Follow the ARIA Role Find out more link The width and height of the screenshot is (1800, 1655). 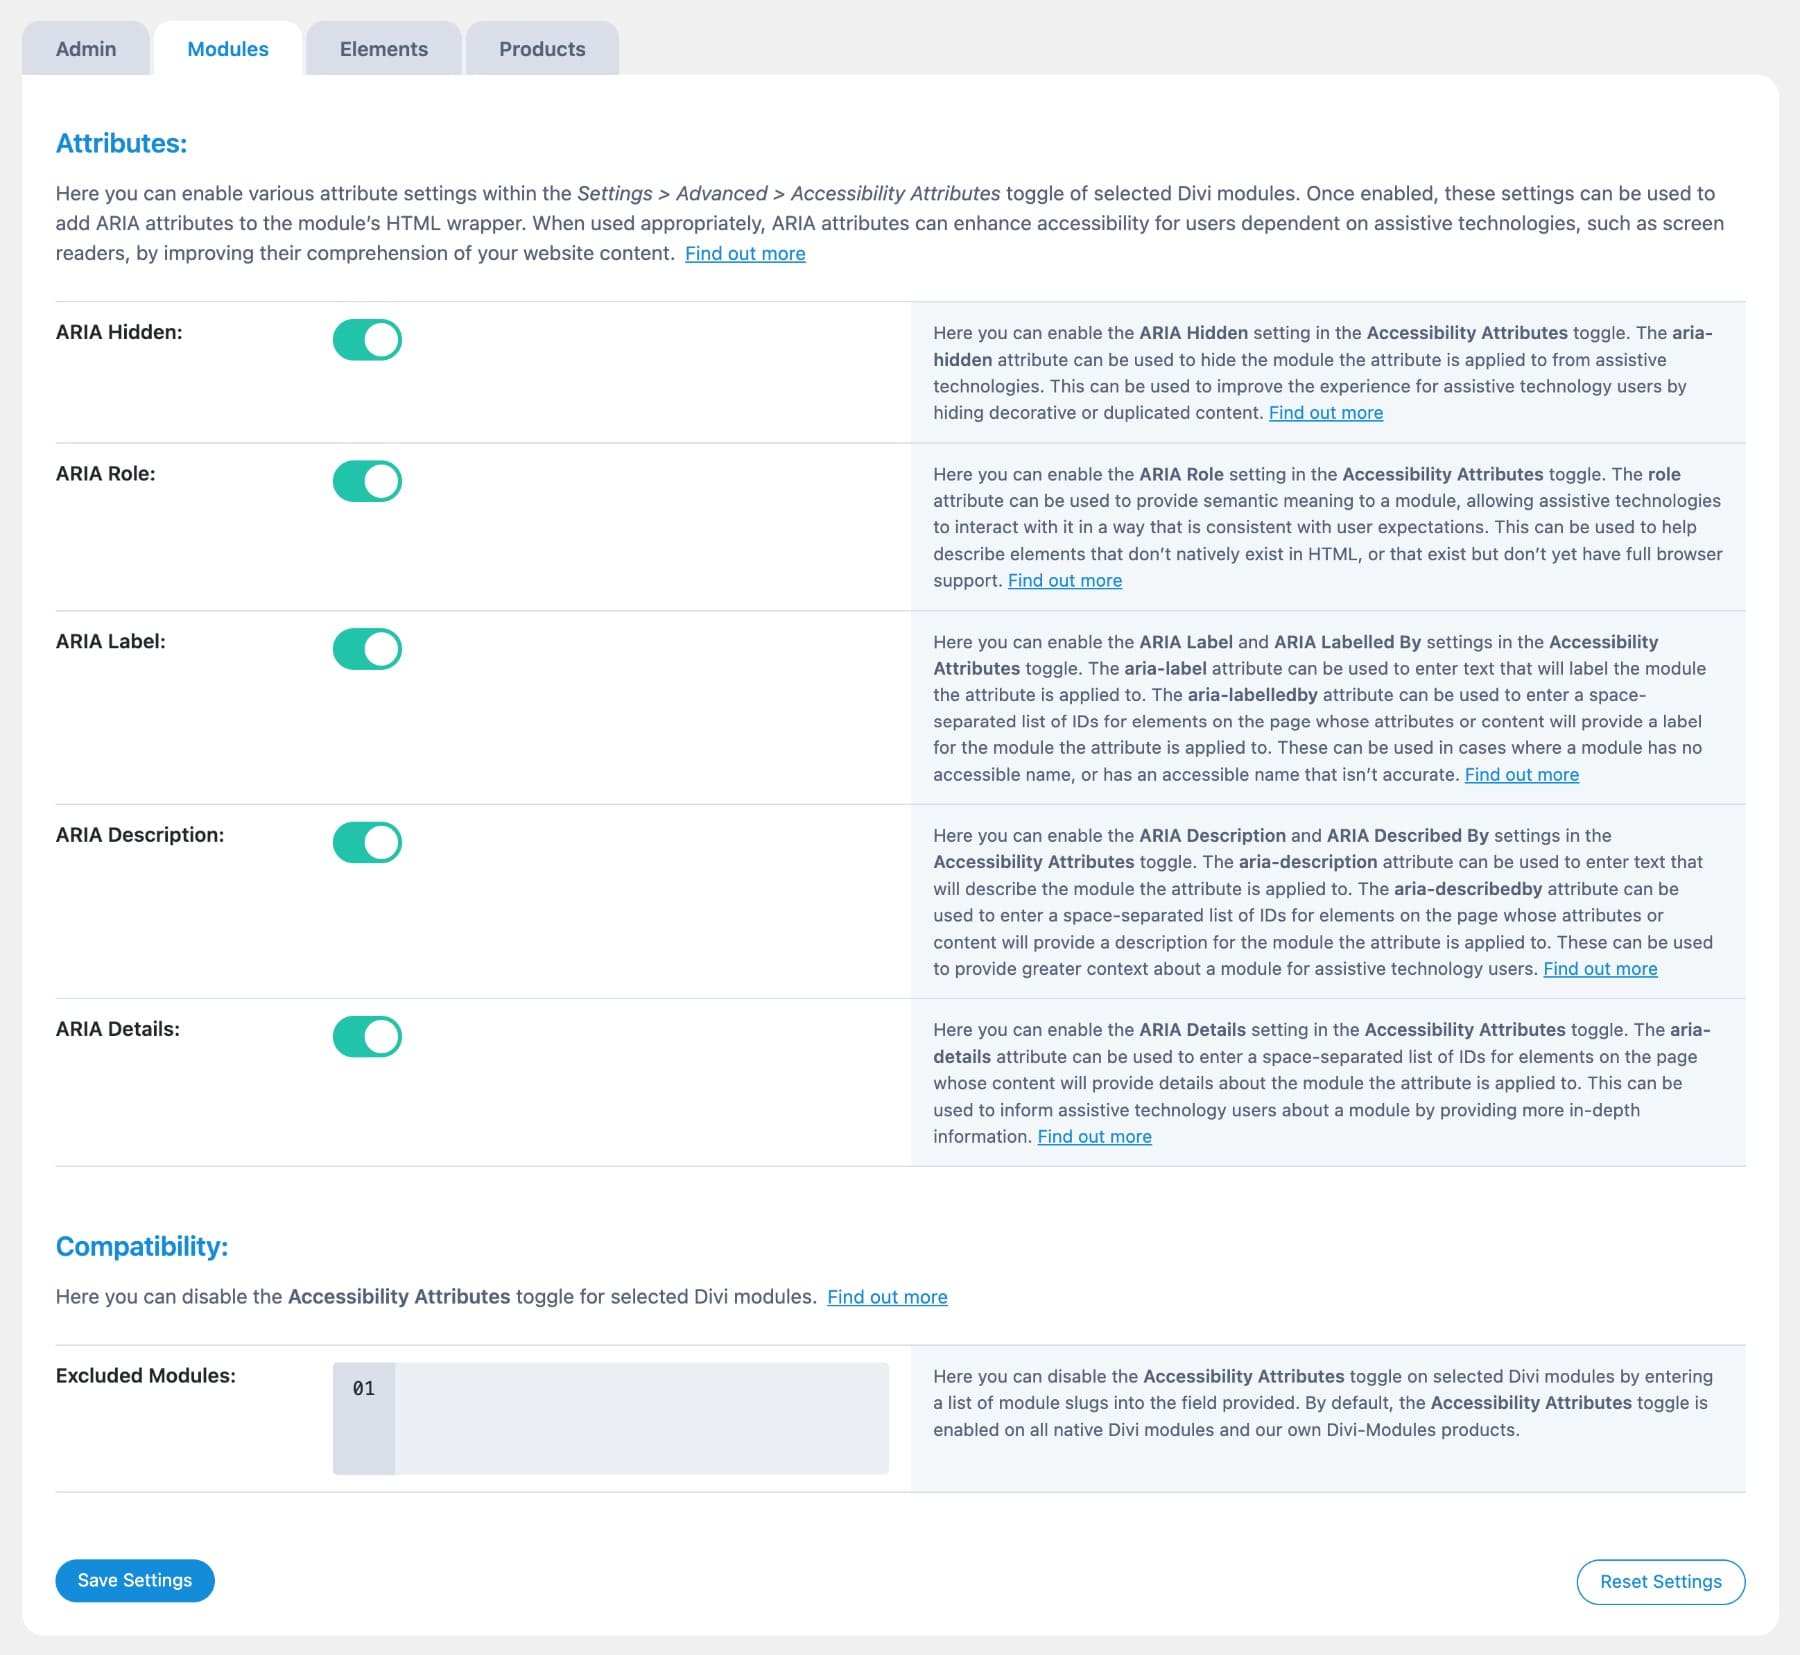coord(1064,580)
